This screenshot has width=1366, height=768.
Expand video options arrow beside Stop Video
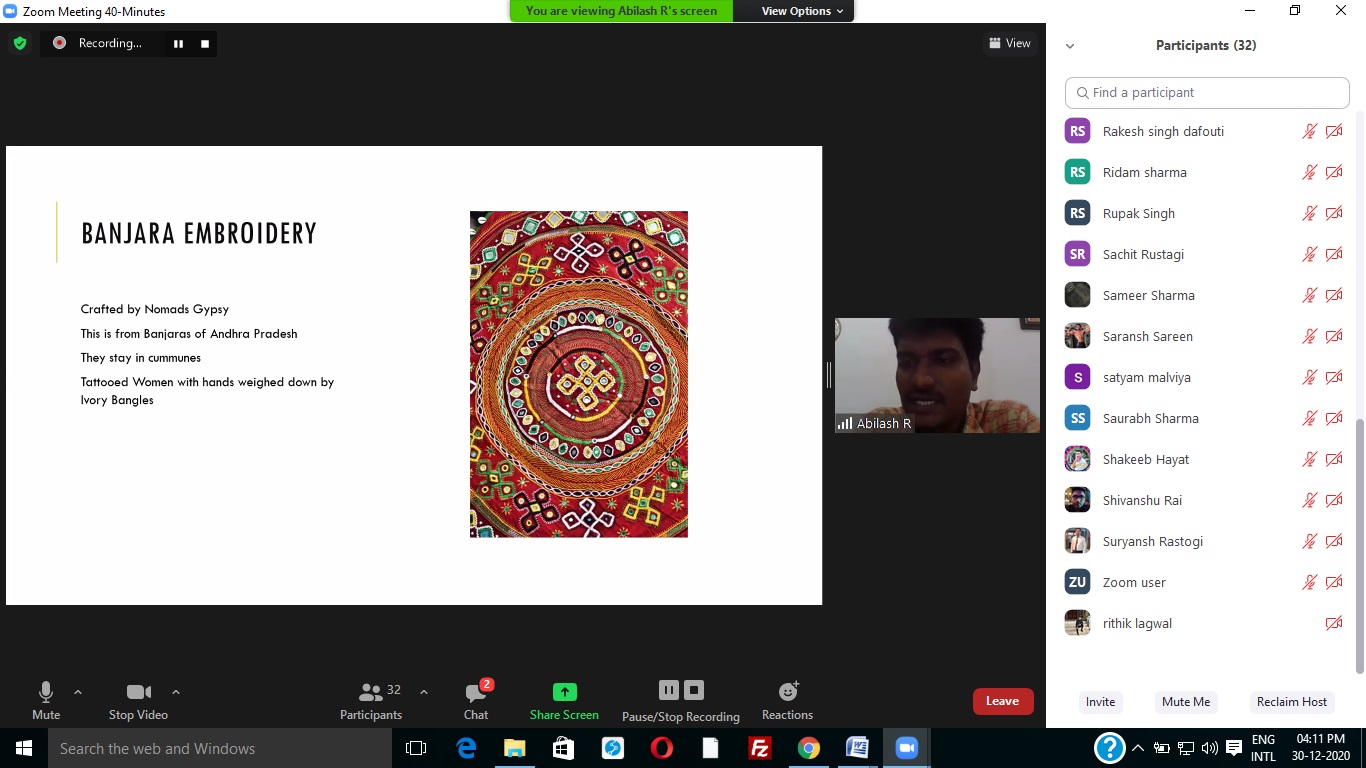[x=176, y=692]
